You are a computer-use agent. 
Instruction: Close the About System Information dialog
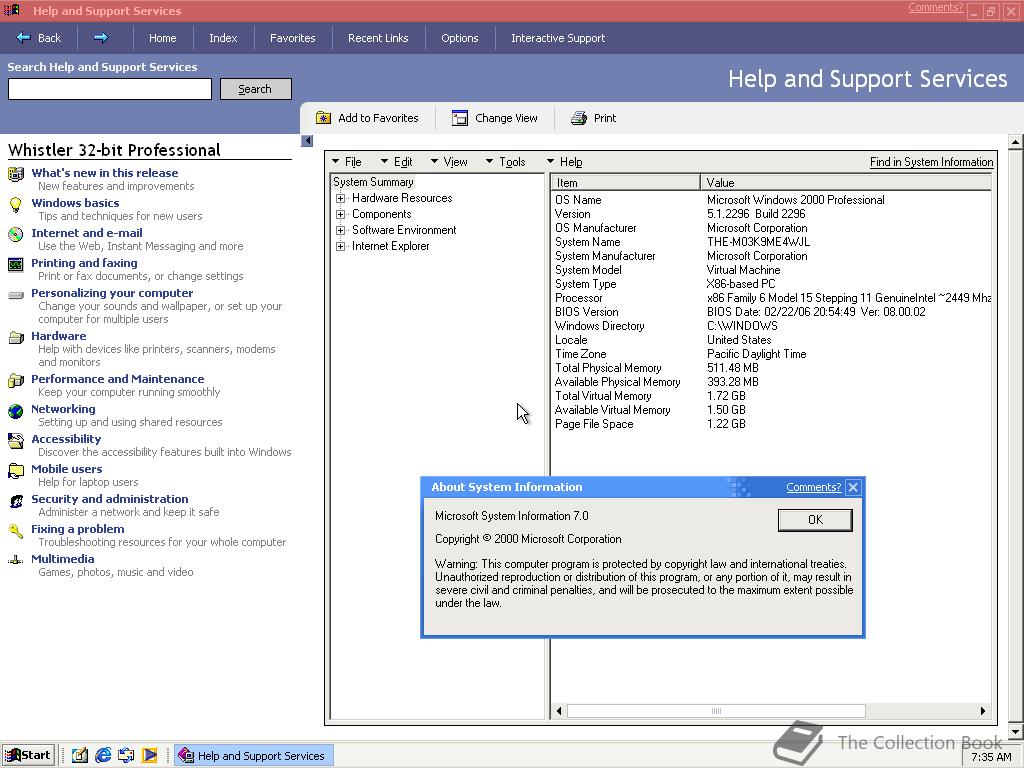pos(853,487)
